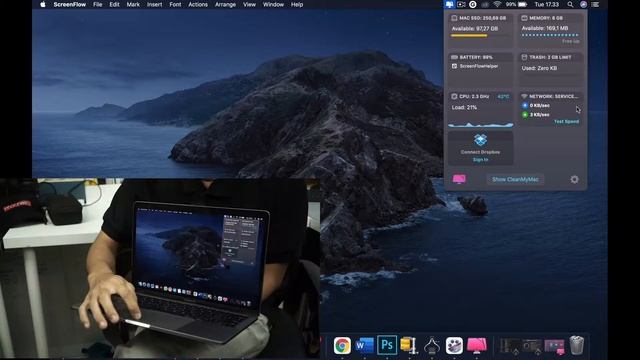Open the ScreenFlow app icon in Dock
640x360 pixels.
point(454,346)
